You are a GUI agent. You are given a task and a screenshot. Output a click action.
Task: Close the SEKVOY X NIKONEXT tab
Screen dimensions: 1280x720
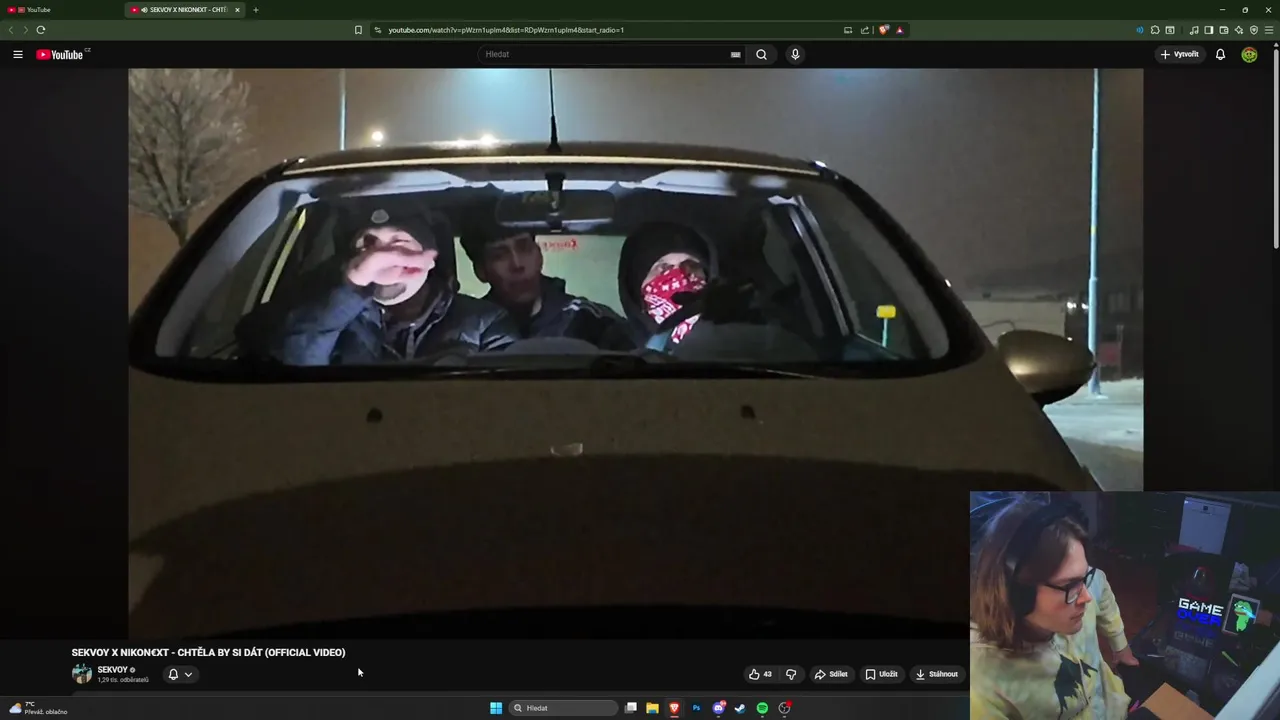pyautogui.click(x=237, y=10)
